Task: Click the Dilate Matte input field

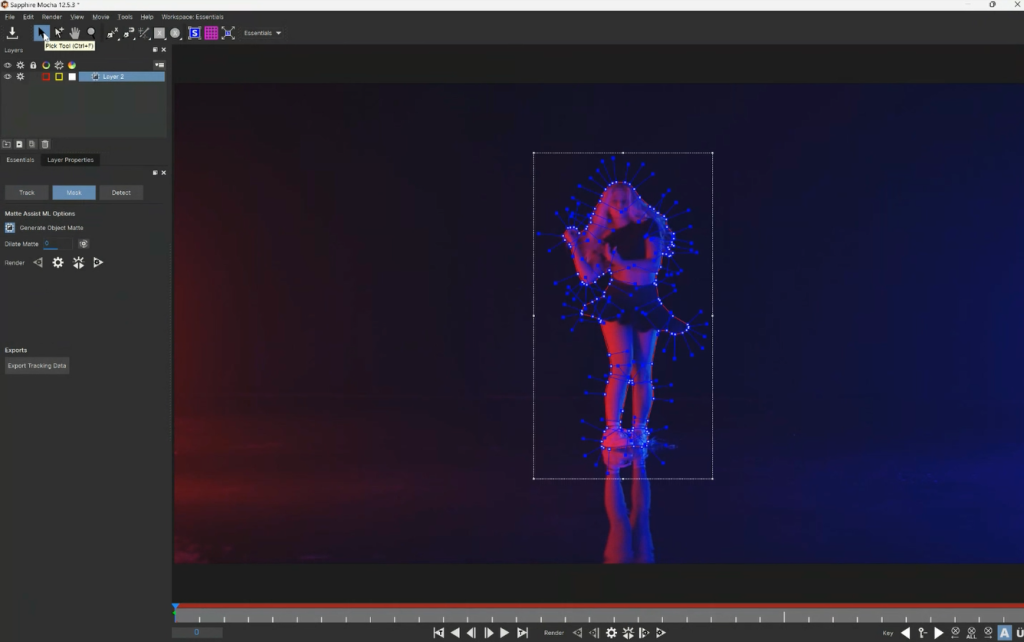Action: point(58,243)
